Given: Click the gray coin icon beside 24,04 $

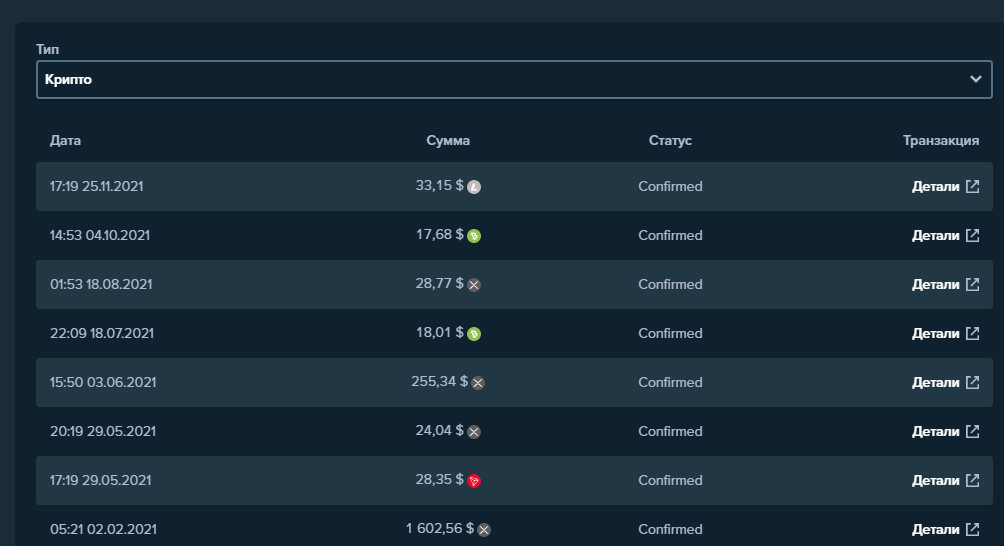Looking at the screenshot, I should (x=474, y=432).
